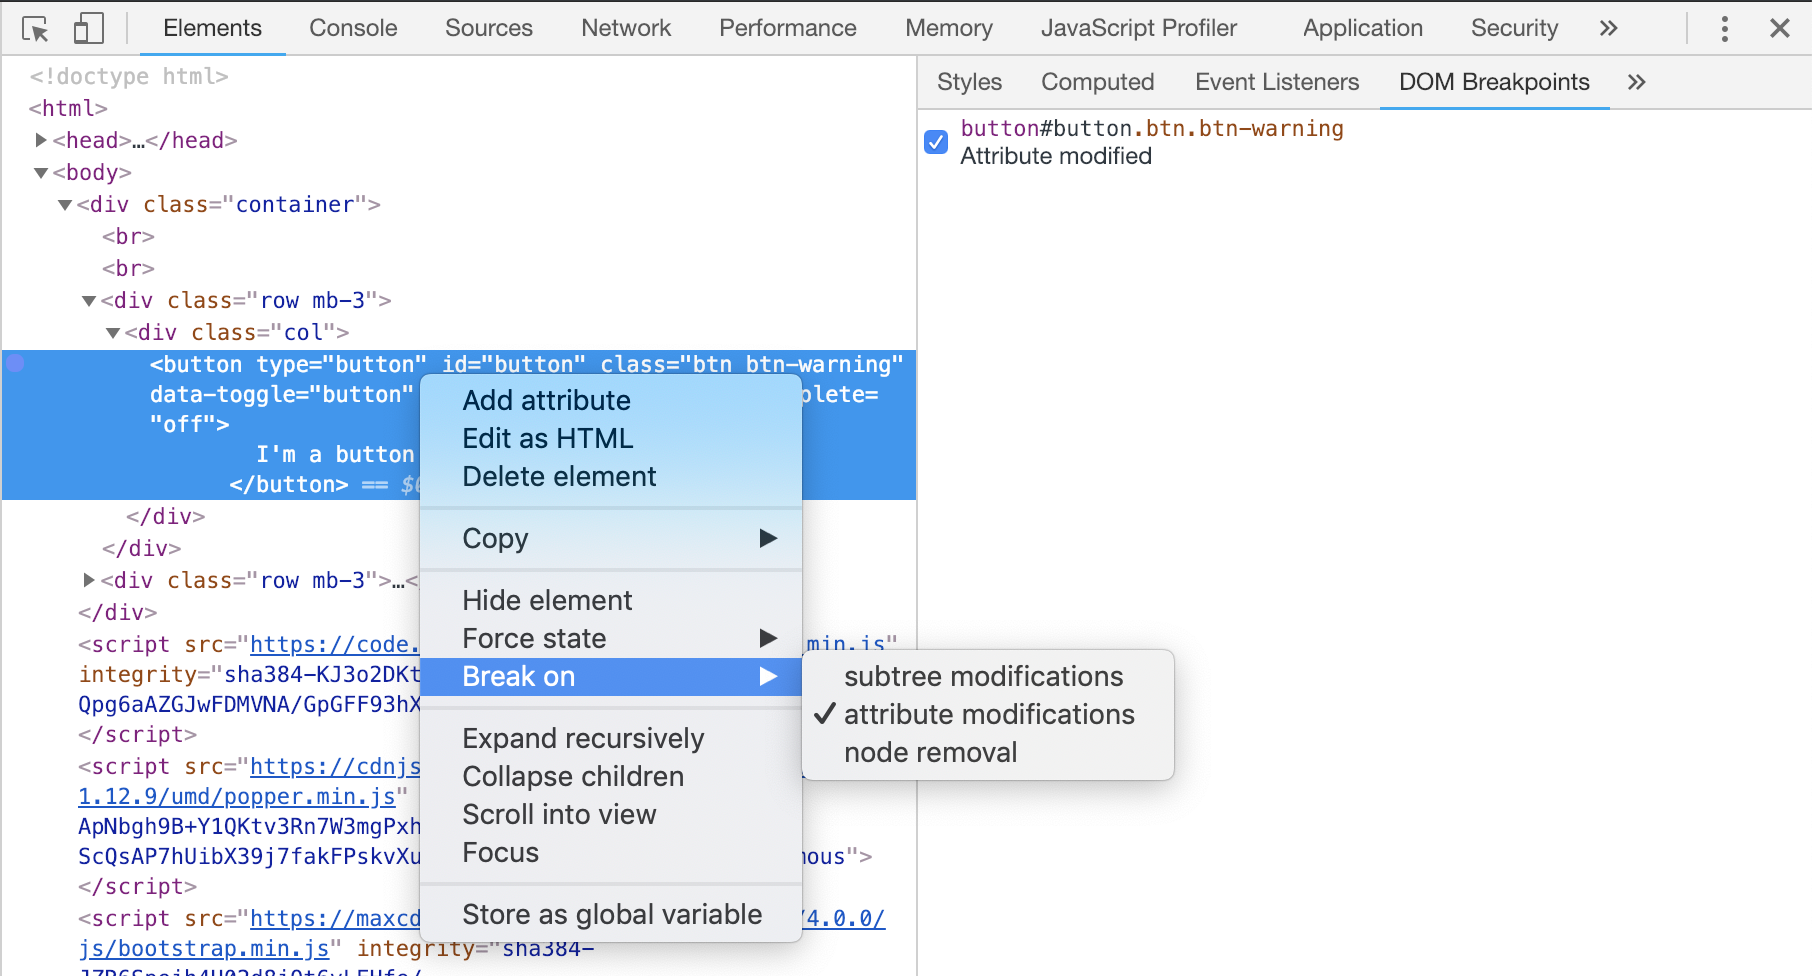Close DevTools with the X icon
This screenshot has height=976, width=1812.
tap(1780, 28)
